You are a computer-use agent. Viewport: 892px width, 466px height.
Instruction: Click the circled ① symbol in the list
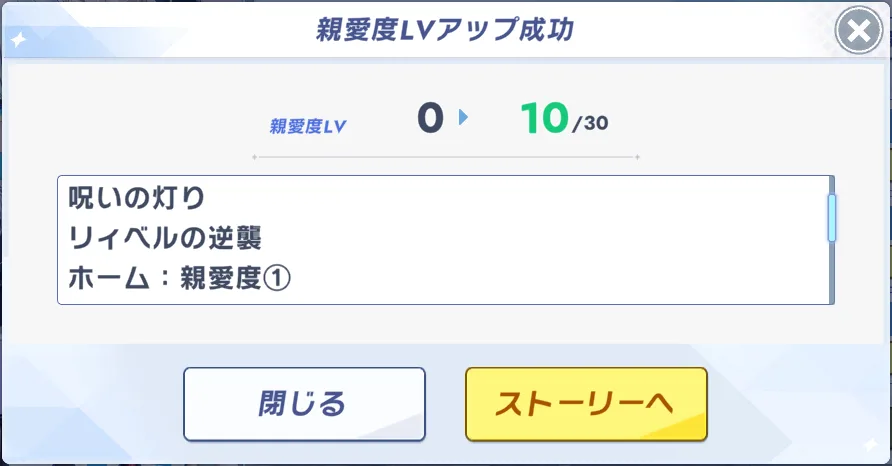(278, 280)
